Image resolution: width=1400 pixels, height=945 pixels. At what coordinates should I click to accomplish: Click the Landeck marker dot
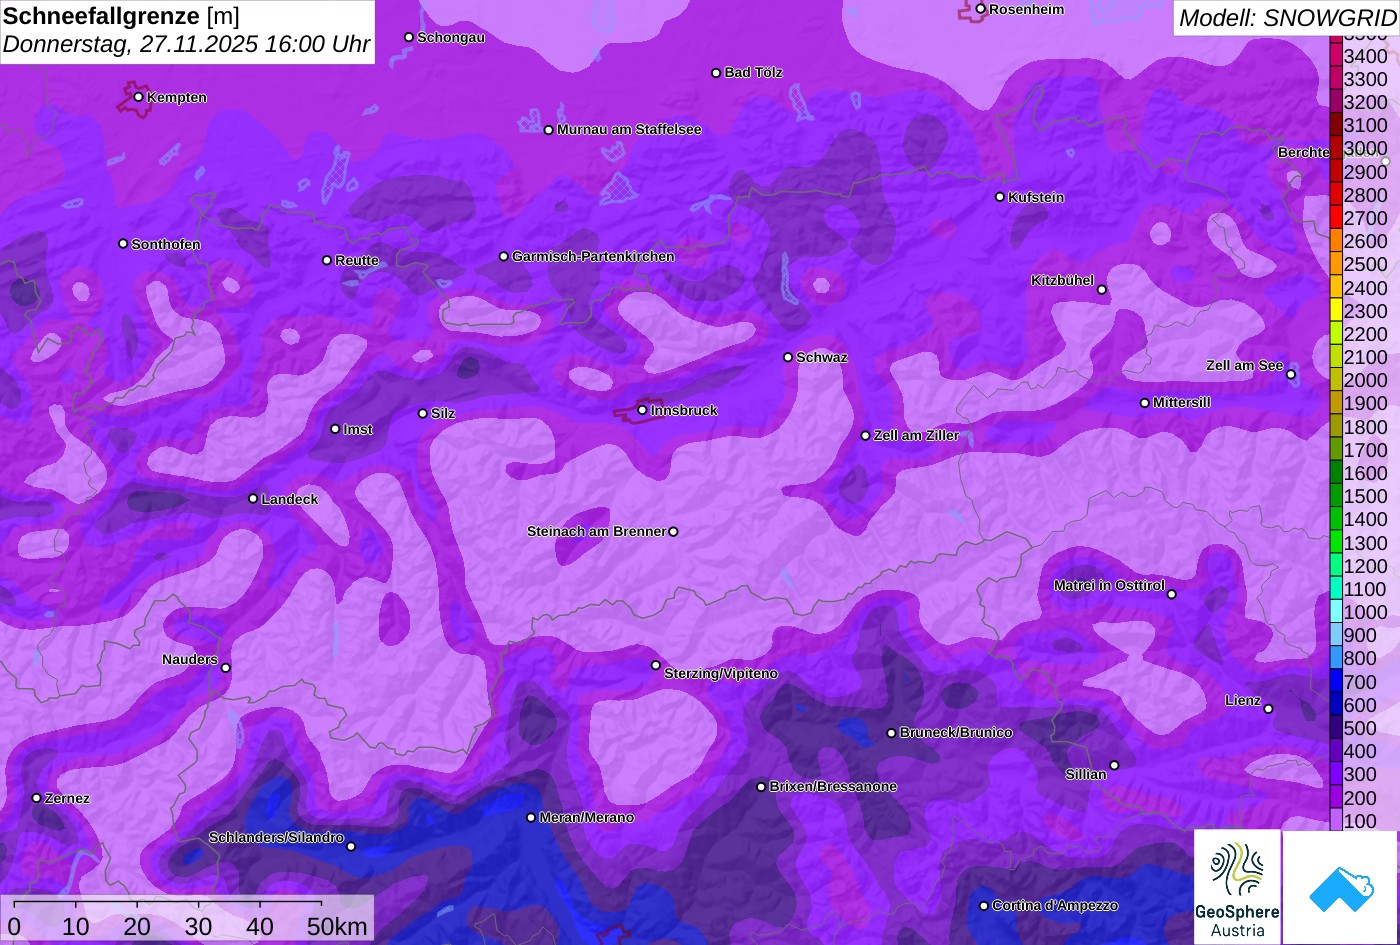click(253, 498)
